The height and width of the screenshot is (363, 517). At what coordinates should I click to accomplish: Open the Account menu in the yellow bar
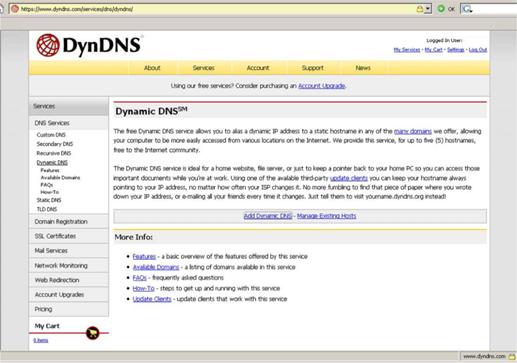pos(258,68)
